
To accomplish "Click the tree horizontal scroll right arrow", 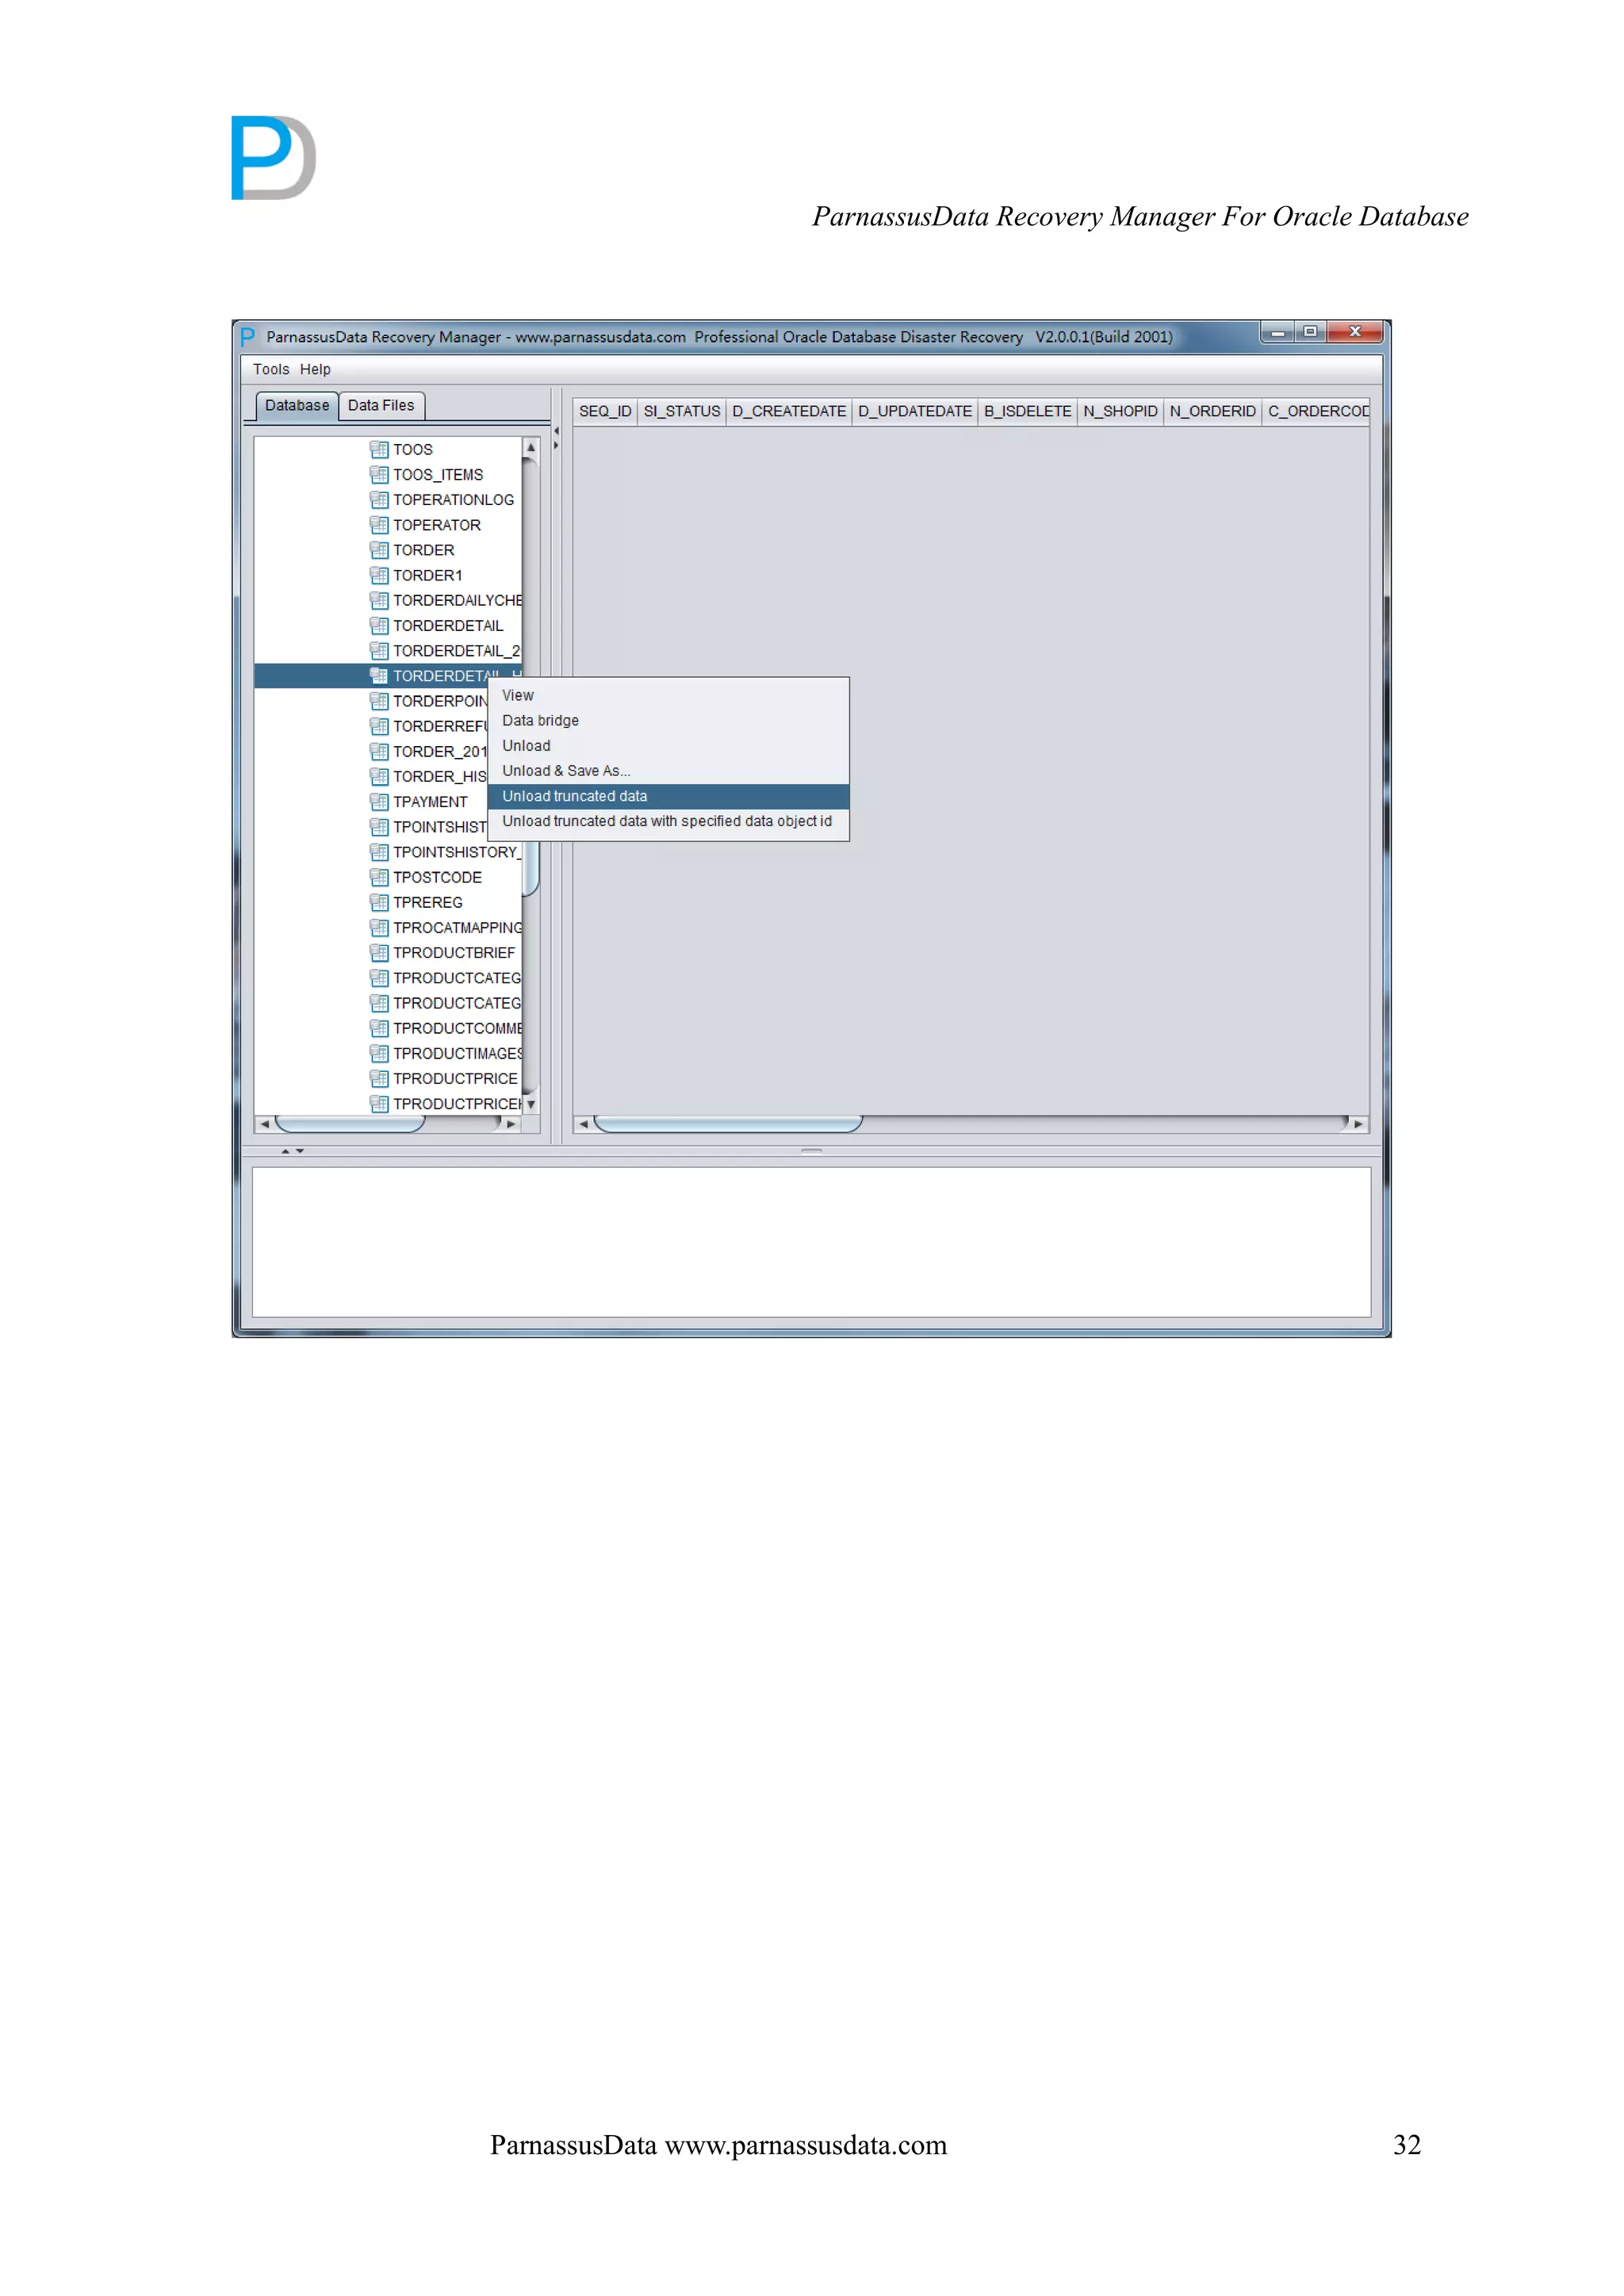I will click(x=512, y=1124).
